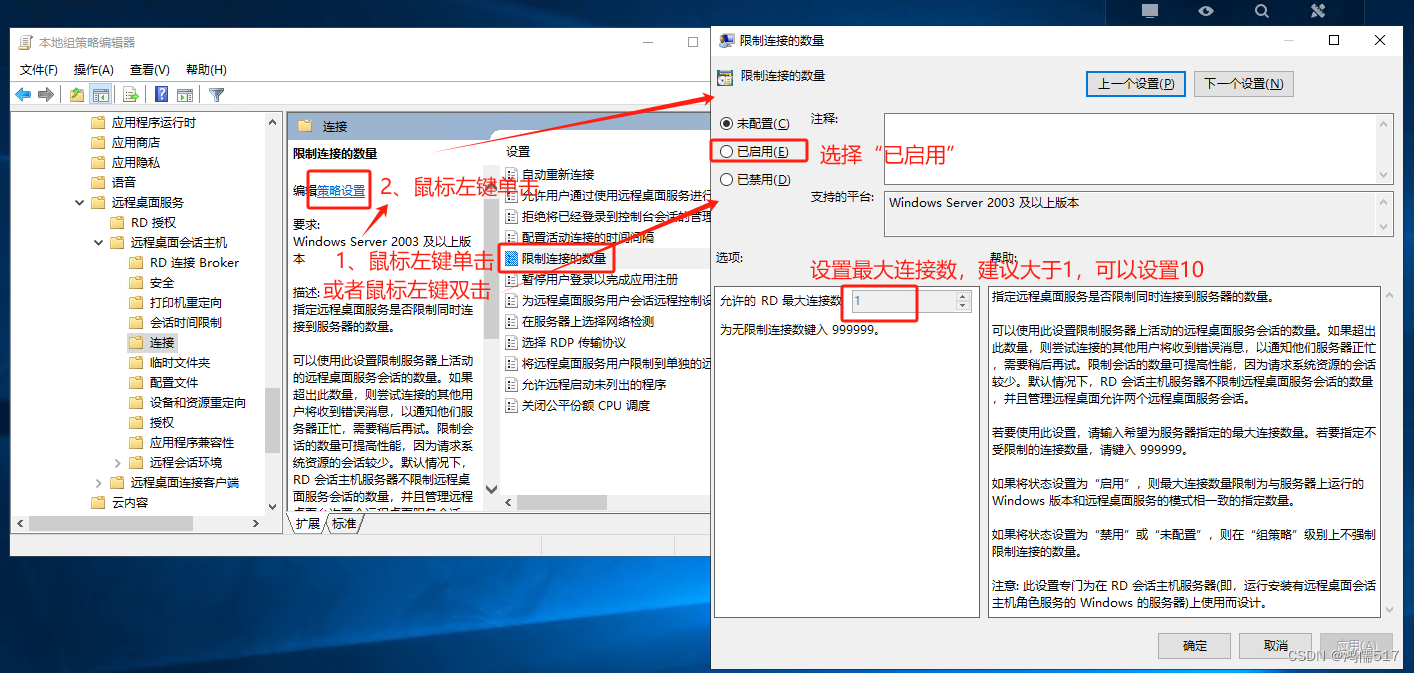Open the 操作(A) menu

coord(92,69)
